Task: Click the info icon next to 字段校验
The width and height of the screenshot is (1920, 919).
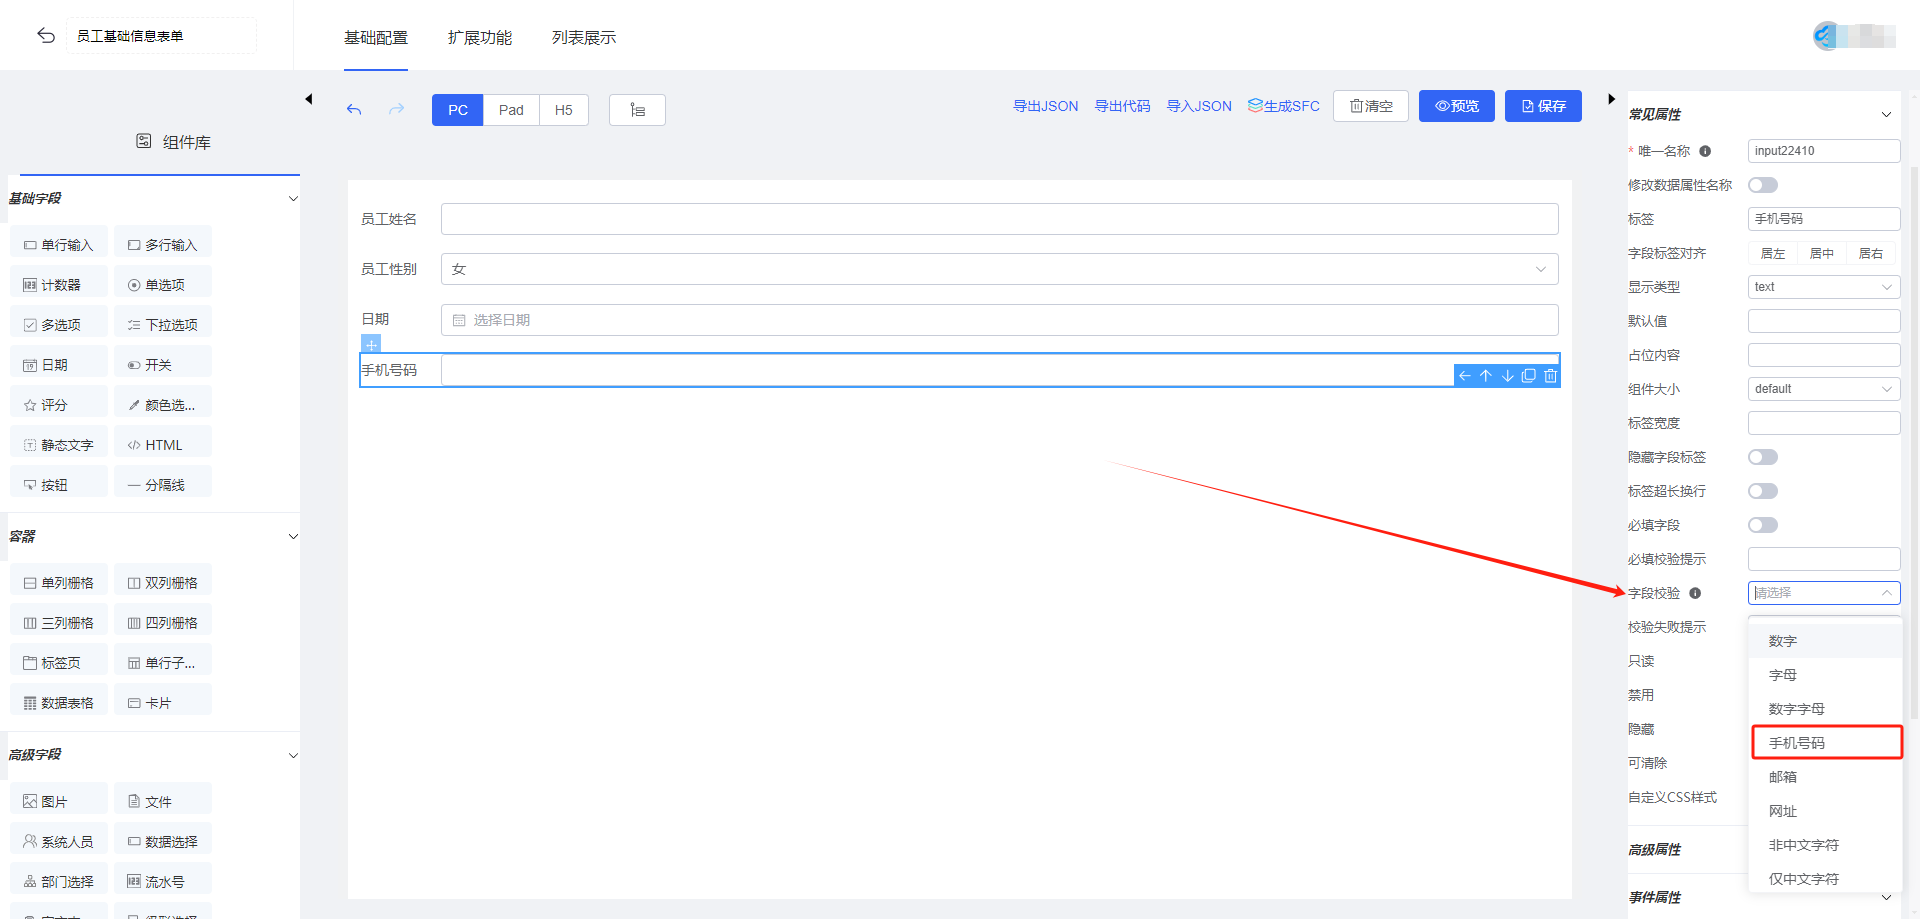Action: (x=1695, y=593)
